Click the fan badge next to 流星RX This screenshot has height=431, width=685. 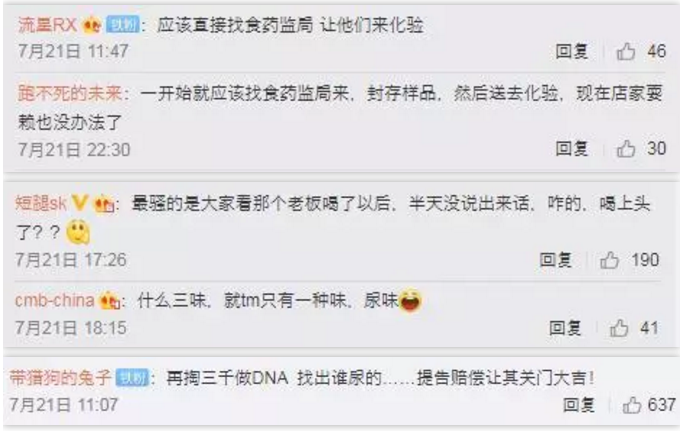click(x=123, y=25)
